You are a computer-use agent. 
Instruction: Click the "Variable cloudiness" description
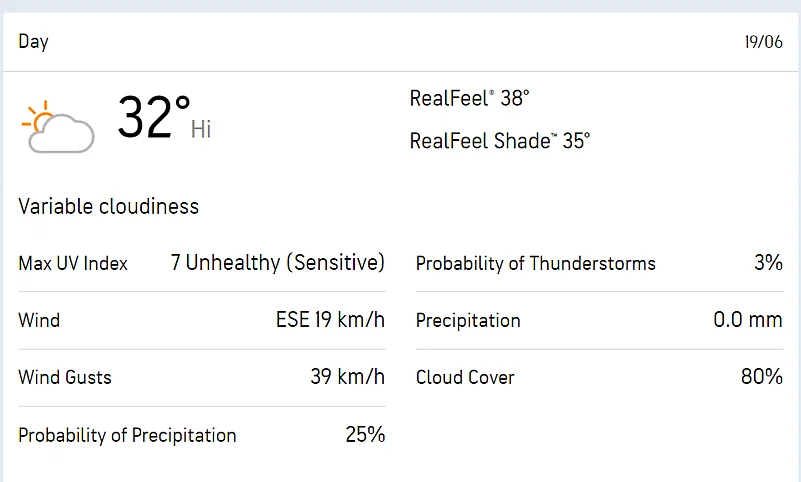pos(108,207)
